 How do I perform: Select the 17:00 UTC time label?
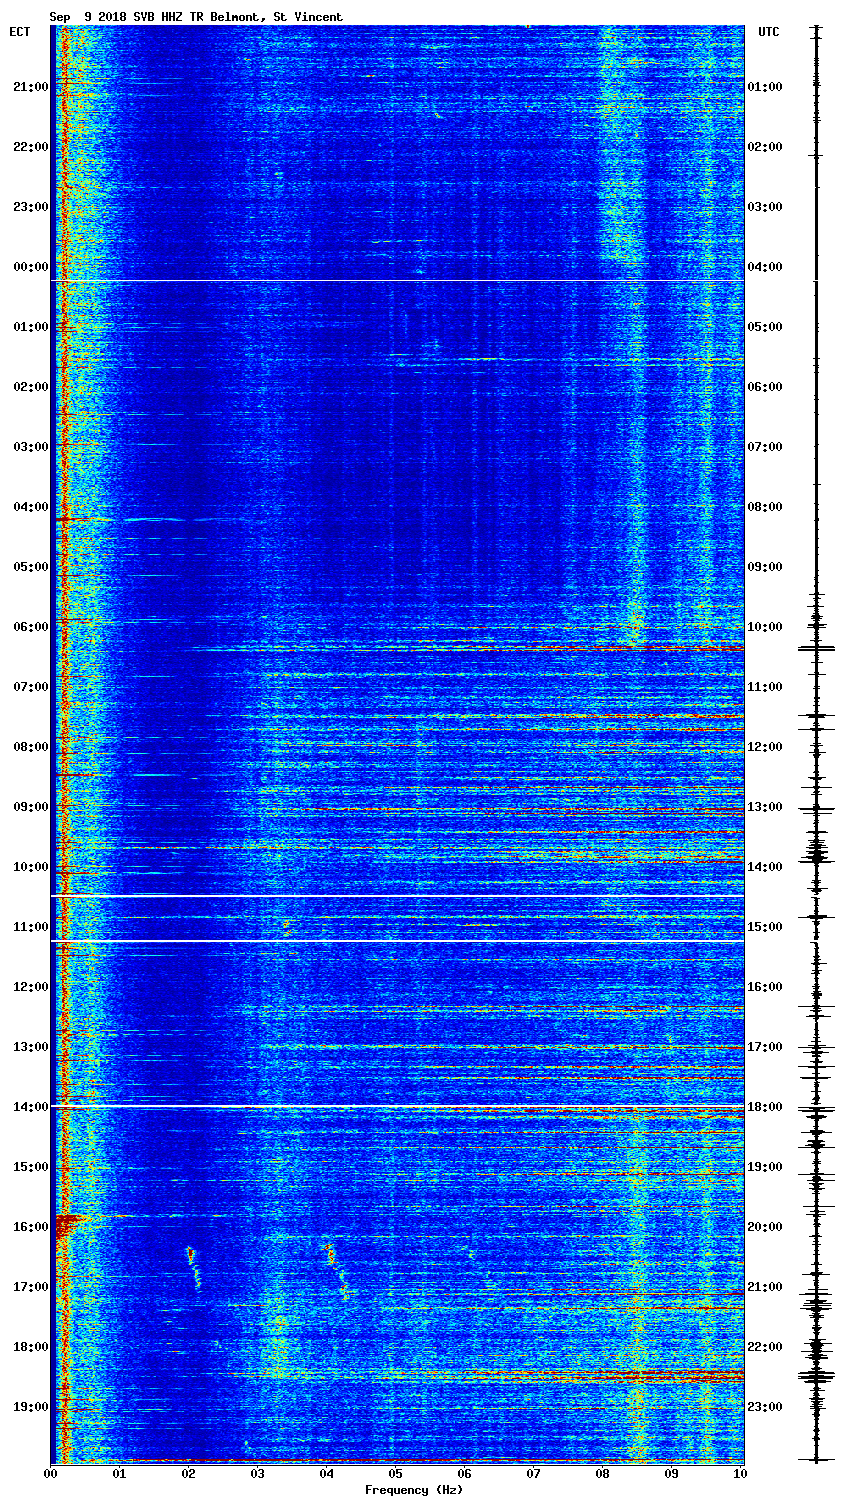point(765,1047)
